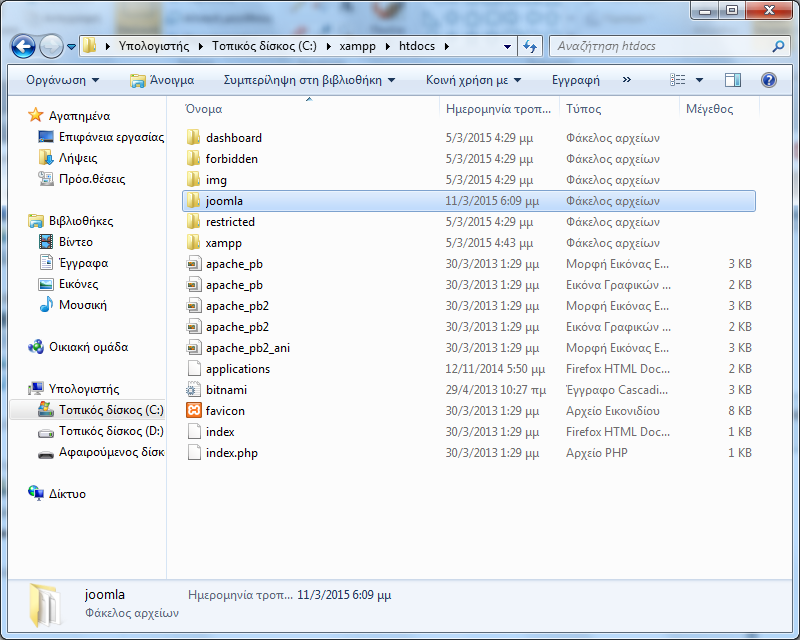Select the dashboard folder icon
The image size is (800, 640).
tap(193, 138)
